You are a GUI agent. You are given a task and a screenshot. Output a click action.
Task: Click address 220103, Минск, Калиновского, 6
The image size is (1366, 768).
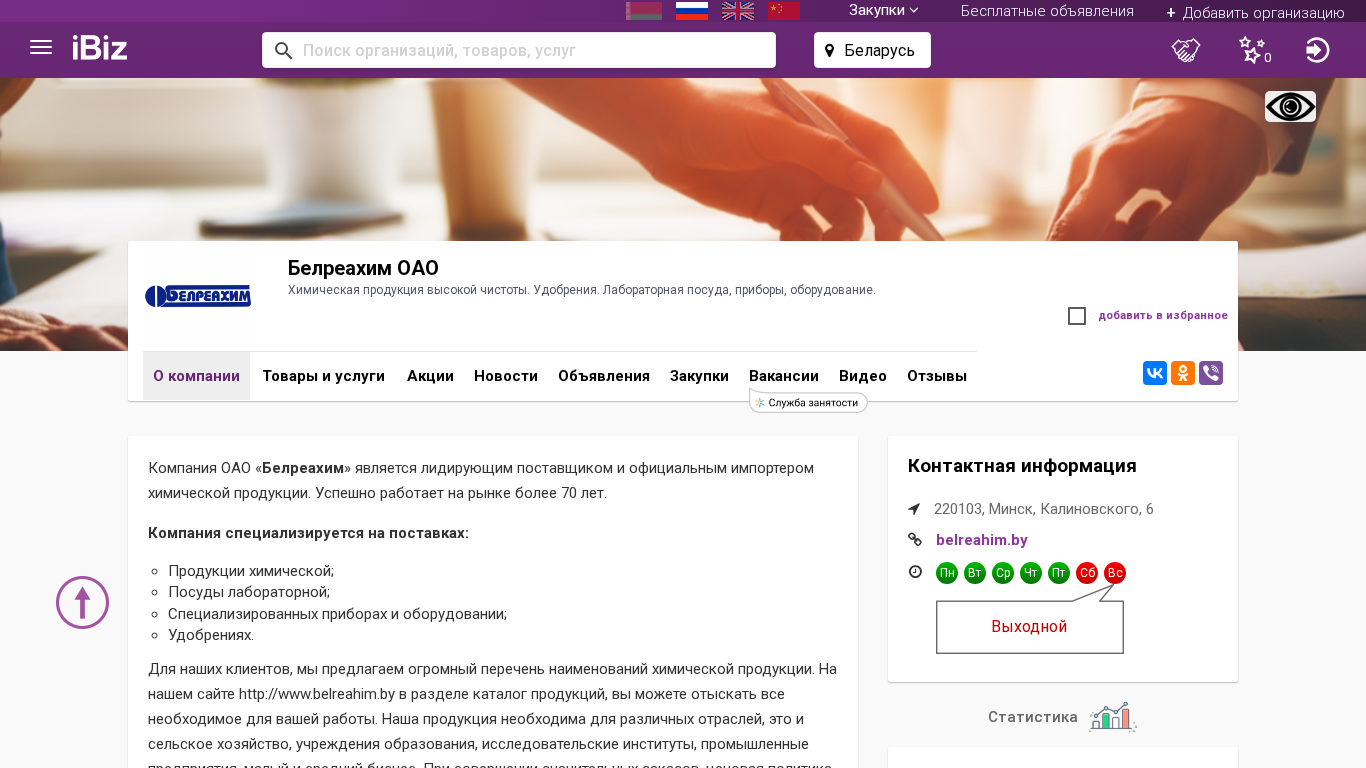(1044, 509)
